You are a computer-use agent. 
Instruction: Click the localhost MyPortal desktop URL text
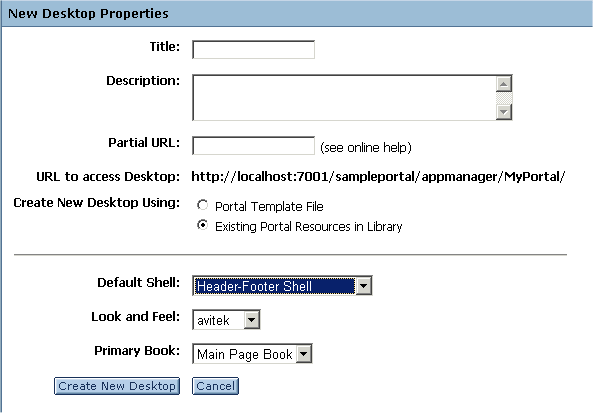(378, 177)
